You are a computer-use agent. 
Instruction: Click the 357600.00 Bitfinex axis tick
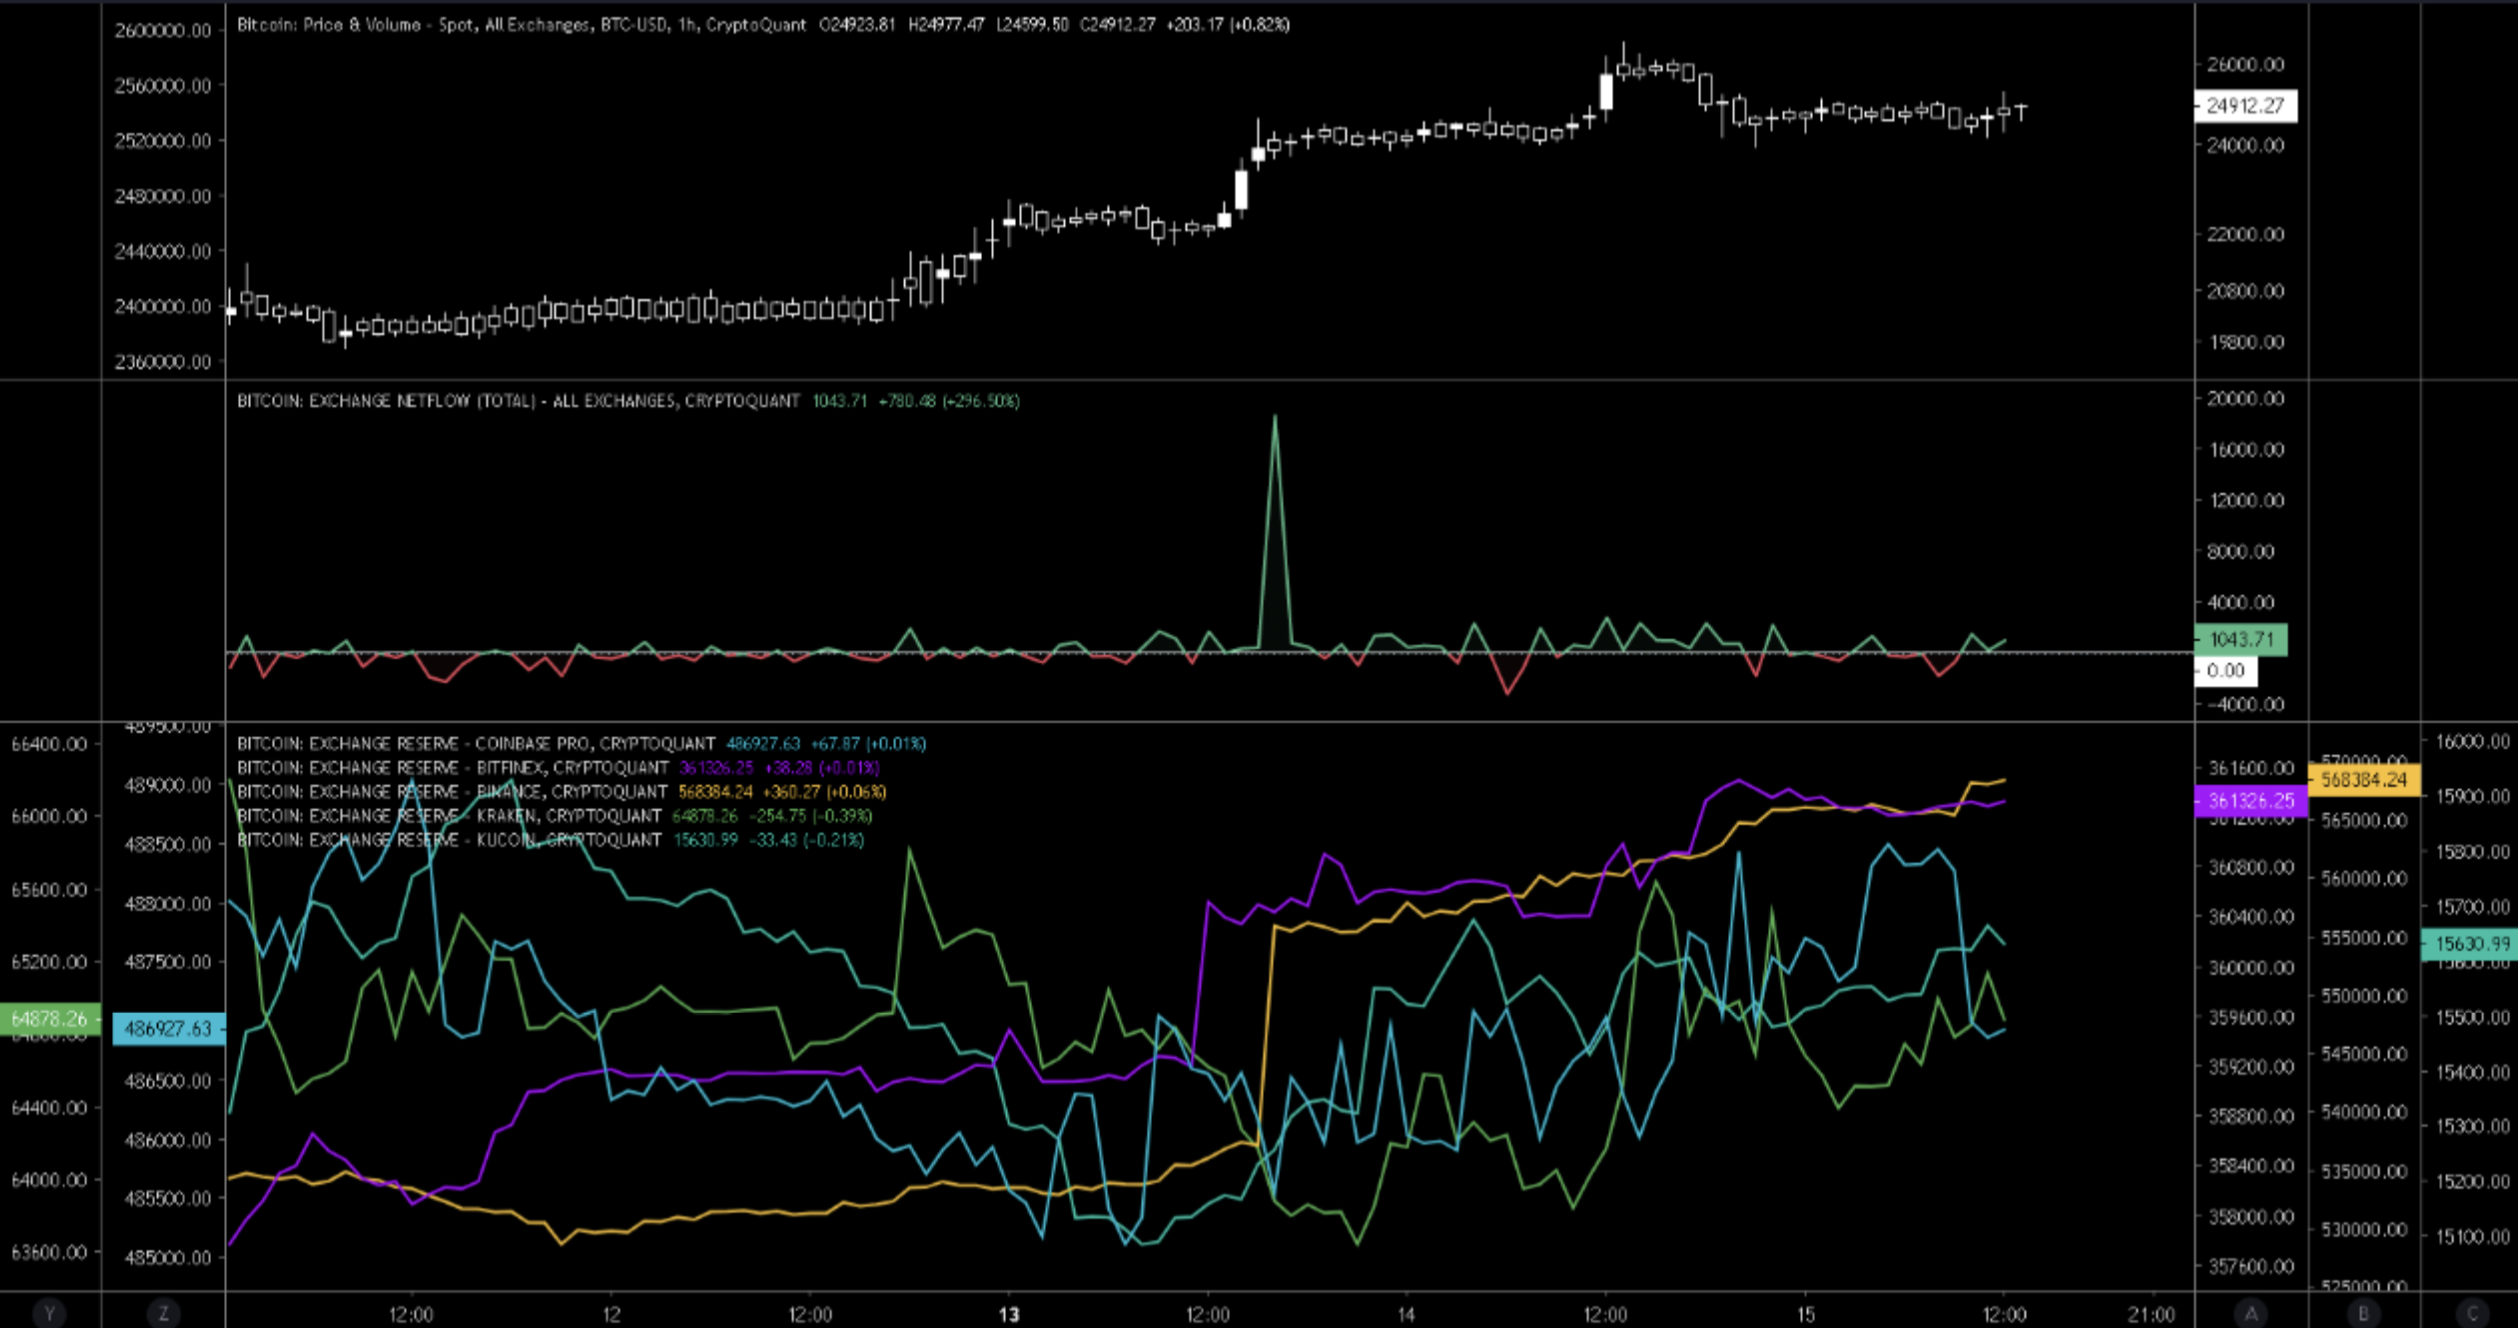coord(2251,1267)
